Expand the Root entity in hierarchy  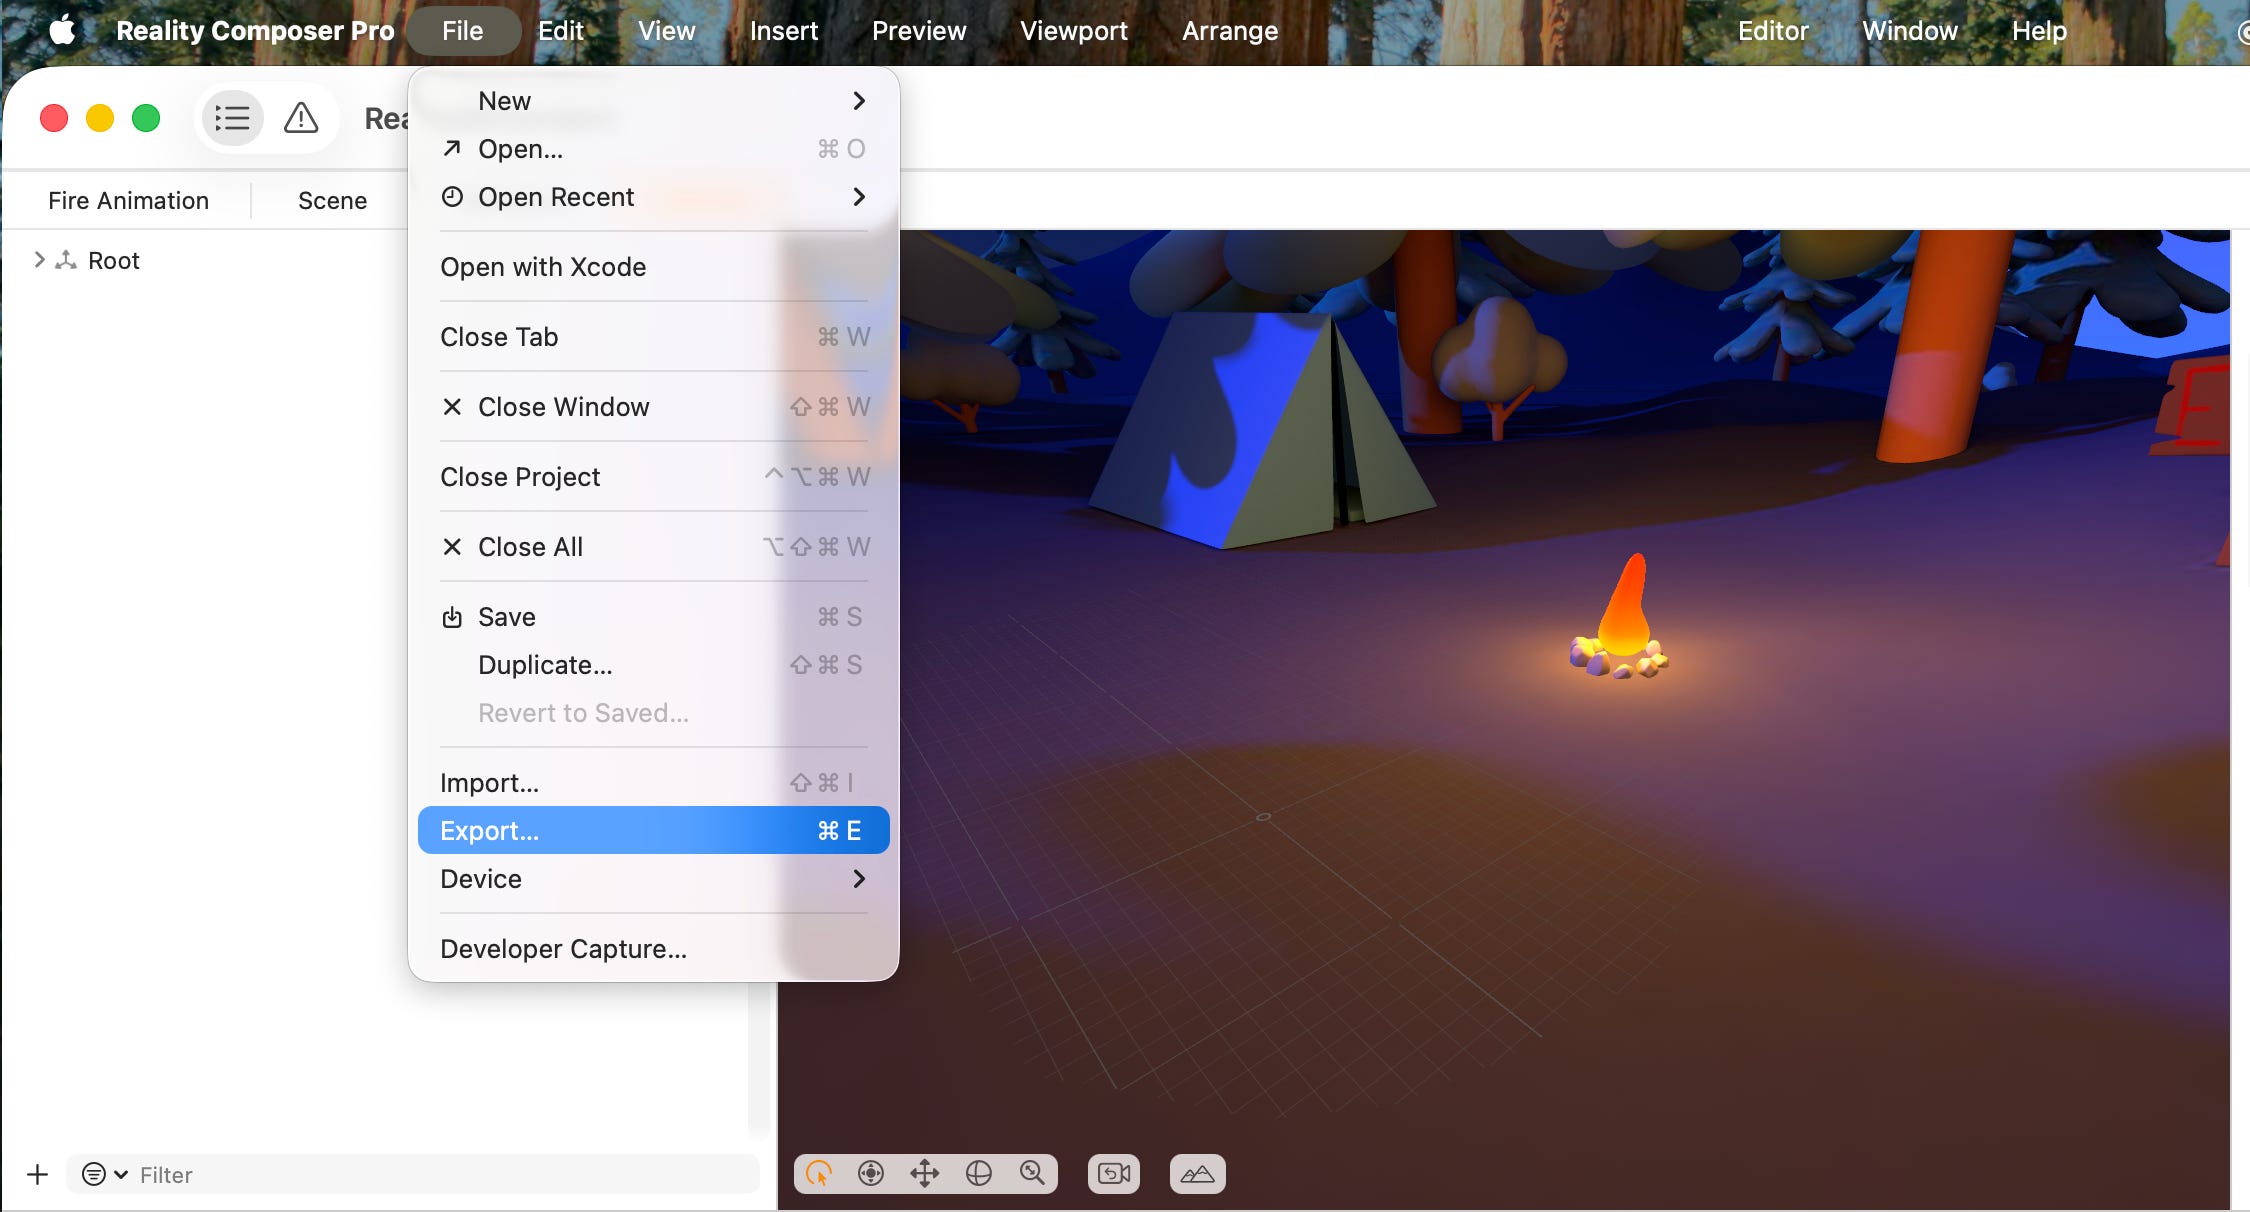coord(39,260)
